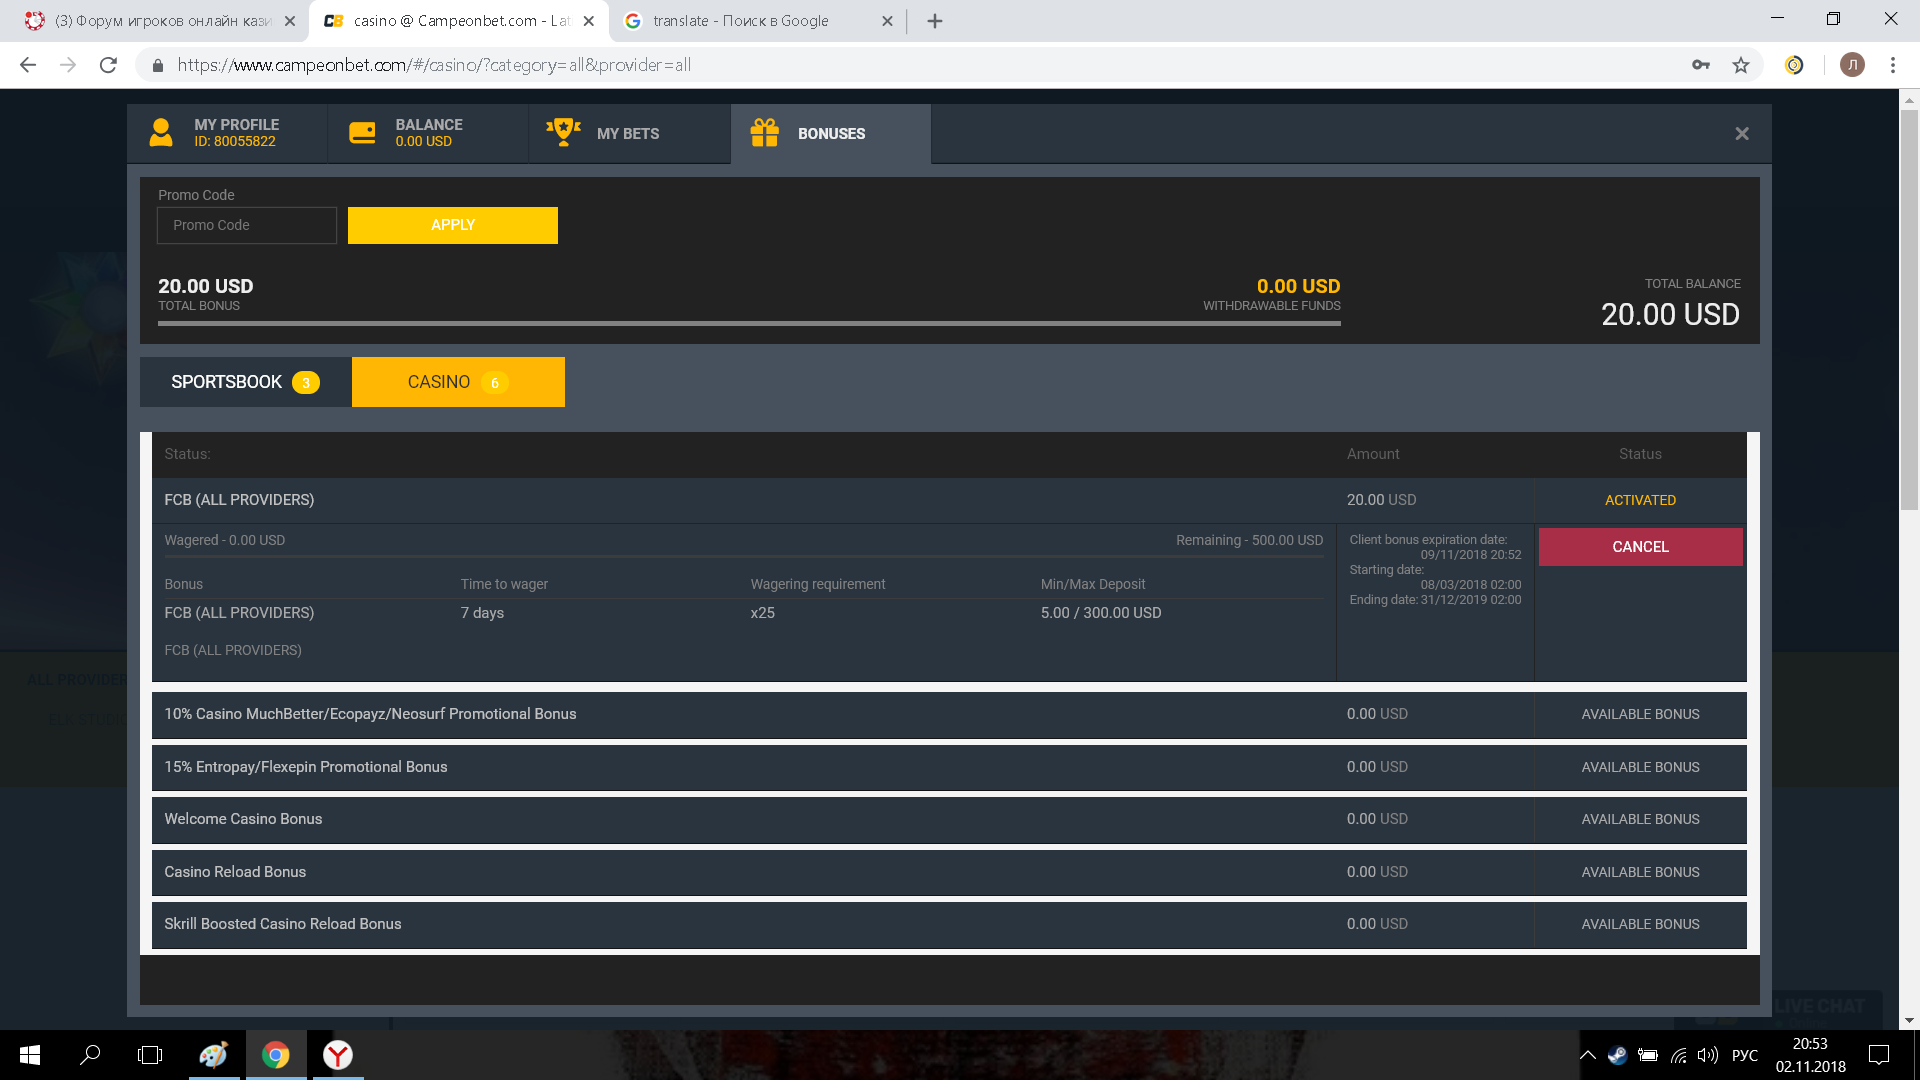
Task: Switch to the Google translate browser tab
Action: coord(742,21)
